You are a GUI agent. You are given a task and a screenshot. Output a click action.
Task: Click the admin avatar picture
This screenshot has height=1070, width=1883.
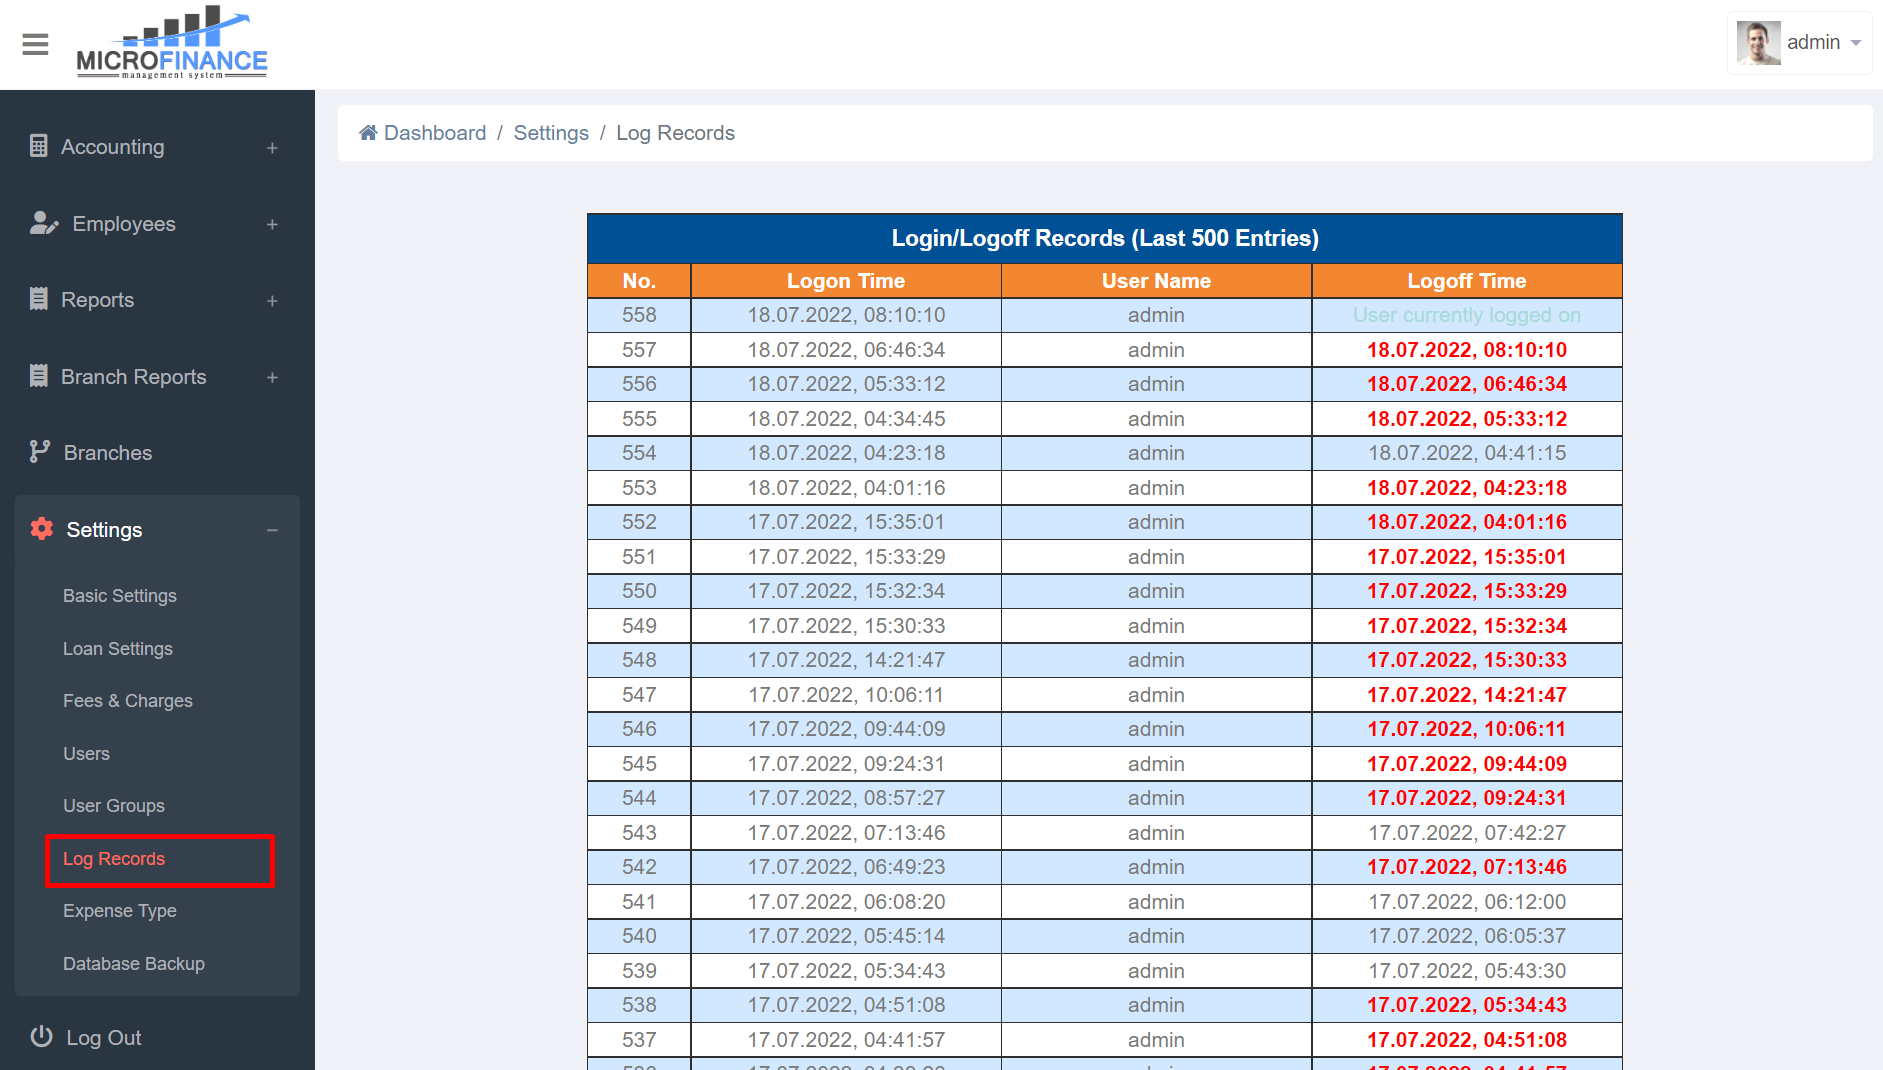click(x=1758, y=43)
